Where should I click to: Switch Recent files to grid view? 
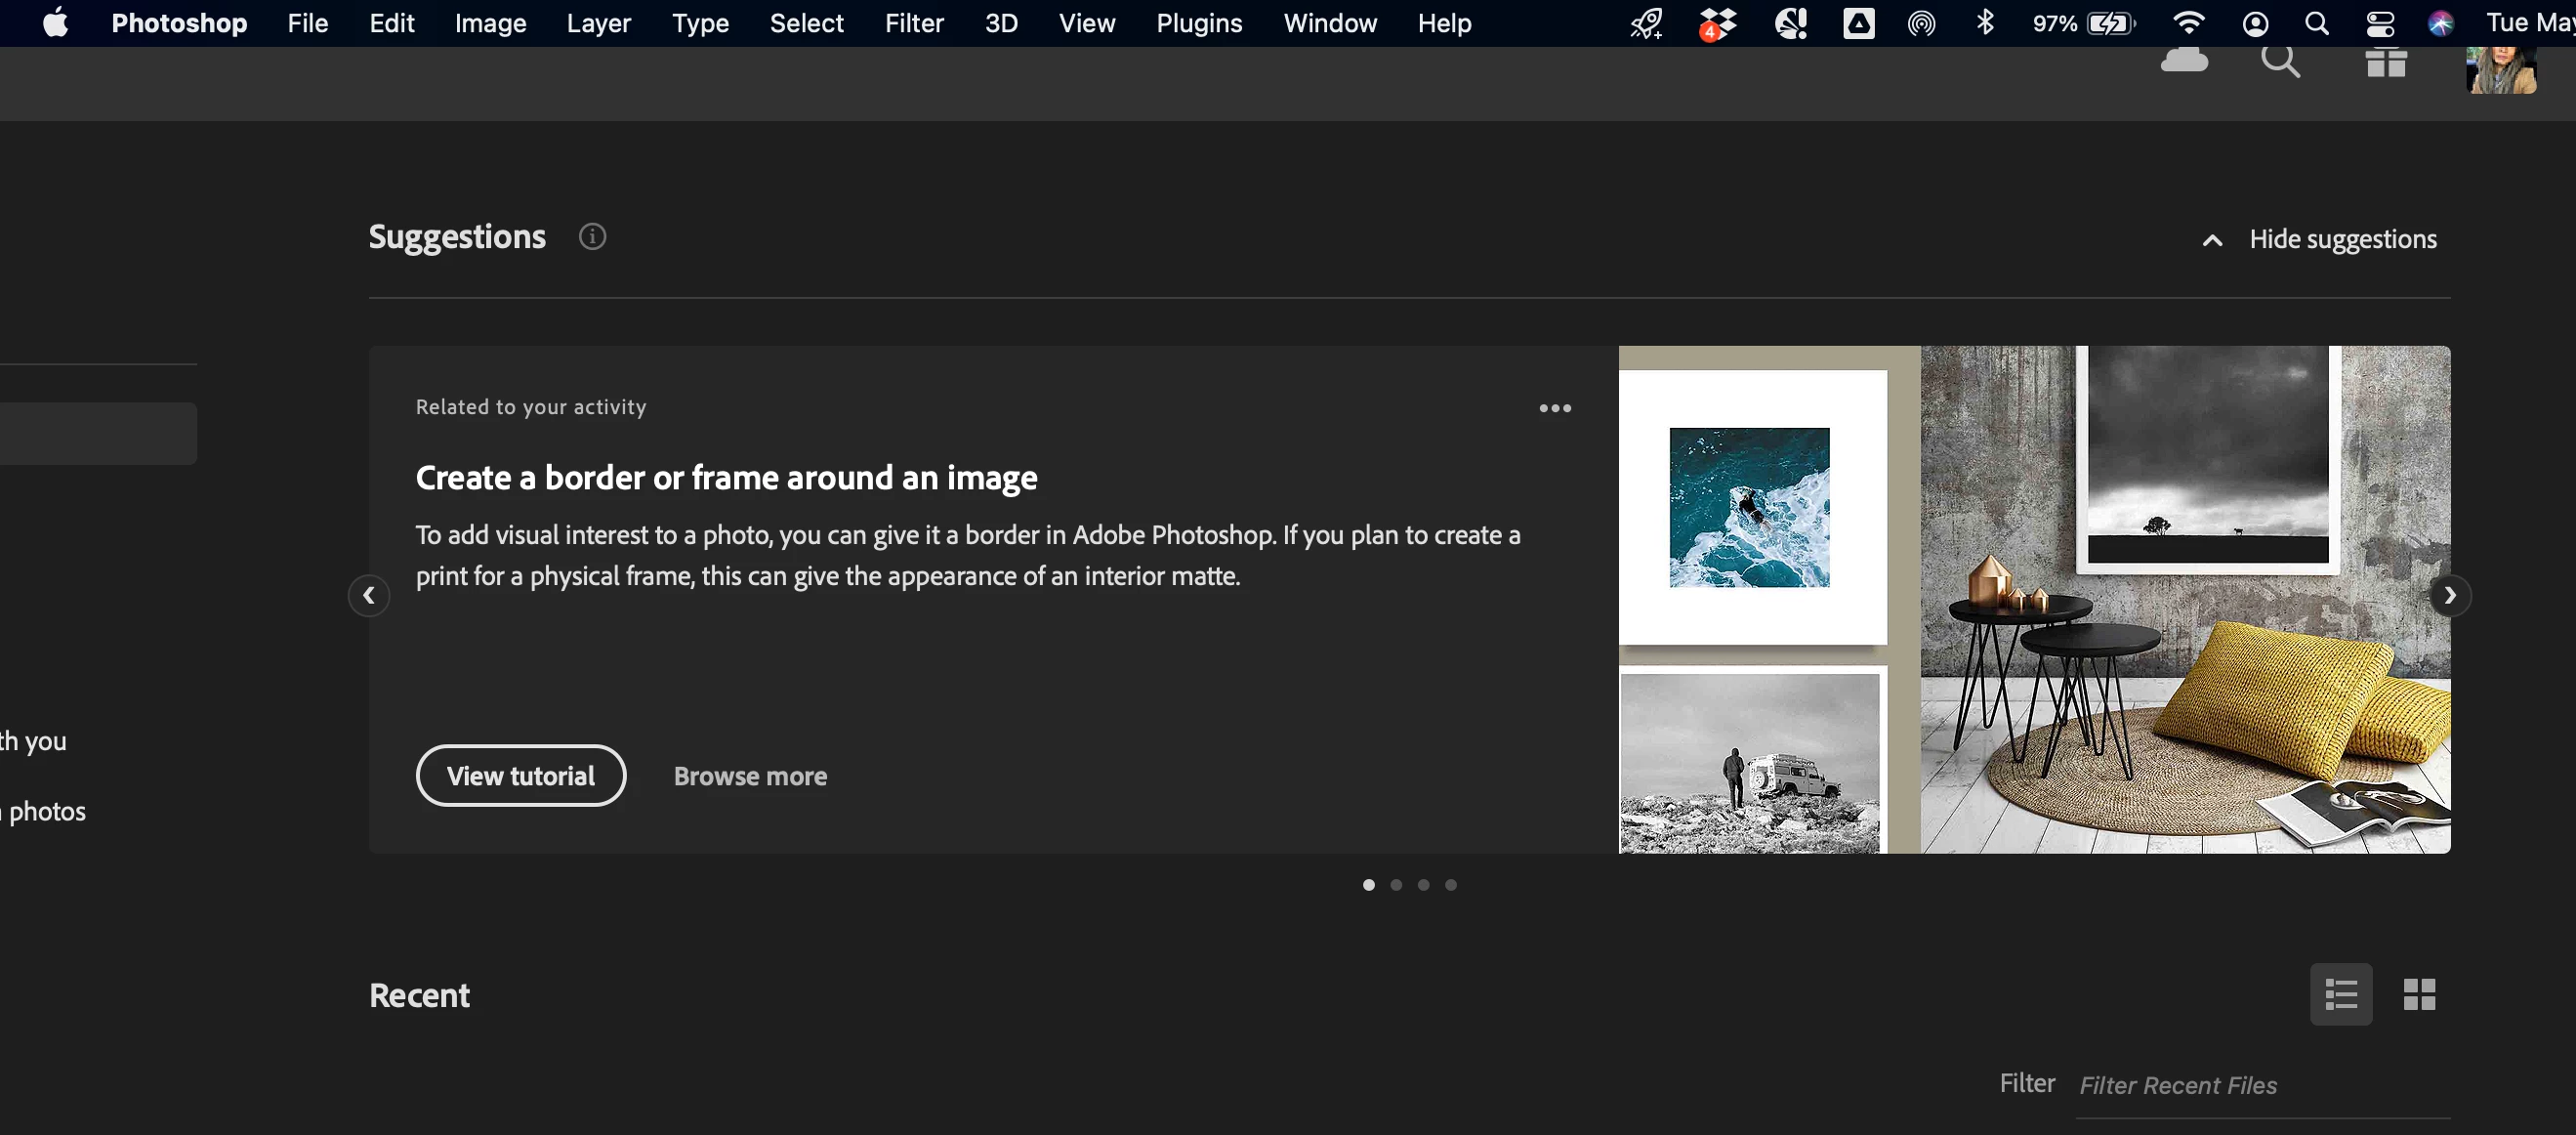(x=2419, y=994)
